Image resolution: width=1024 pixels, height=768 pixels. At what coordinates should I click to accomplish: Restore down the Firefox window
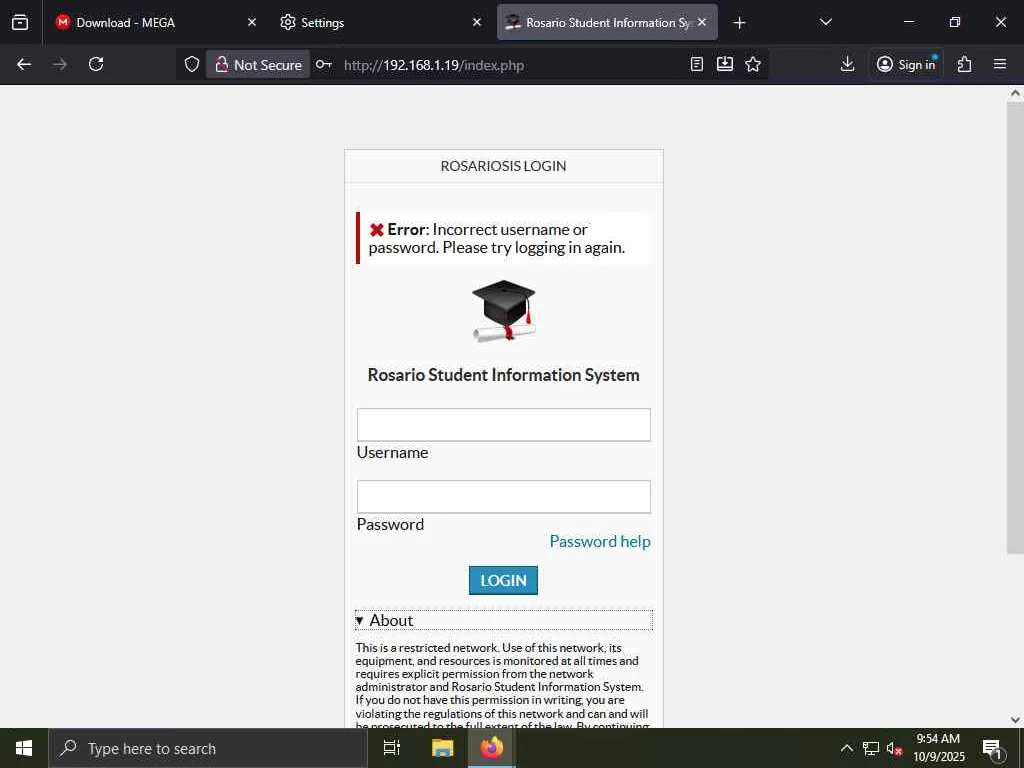click(x=955, y=22)
